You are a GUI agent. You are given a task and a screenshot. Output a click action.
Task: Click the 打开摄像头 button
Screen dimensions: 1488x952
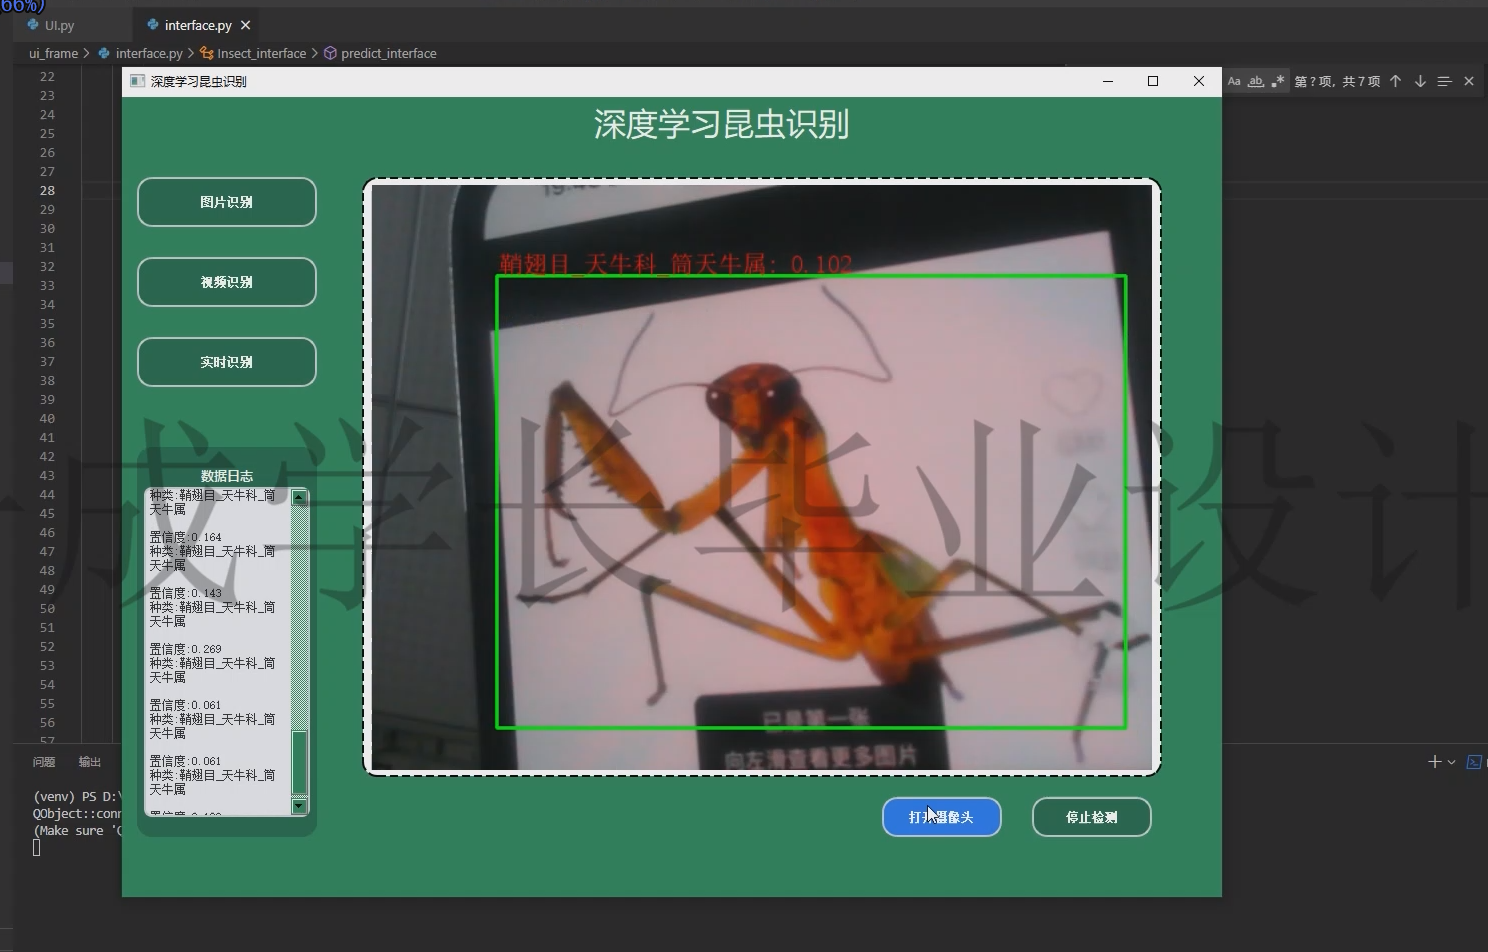940,817
